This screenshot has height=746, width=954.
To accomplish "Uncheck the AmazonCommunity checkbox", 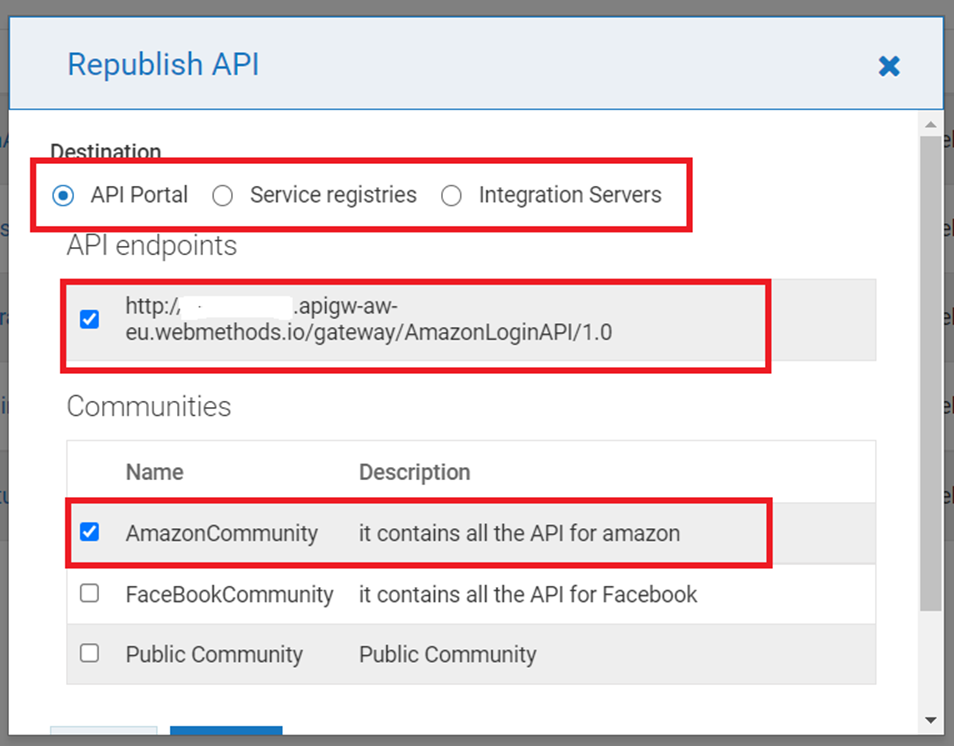I will tap(89, 532).
